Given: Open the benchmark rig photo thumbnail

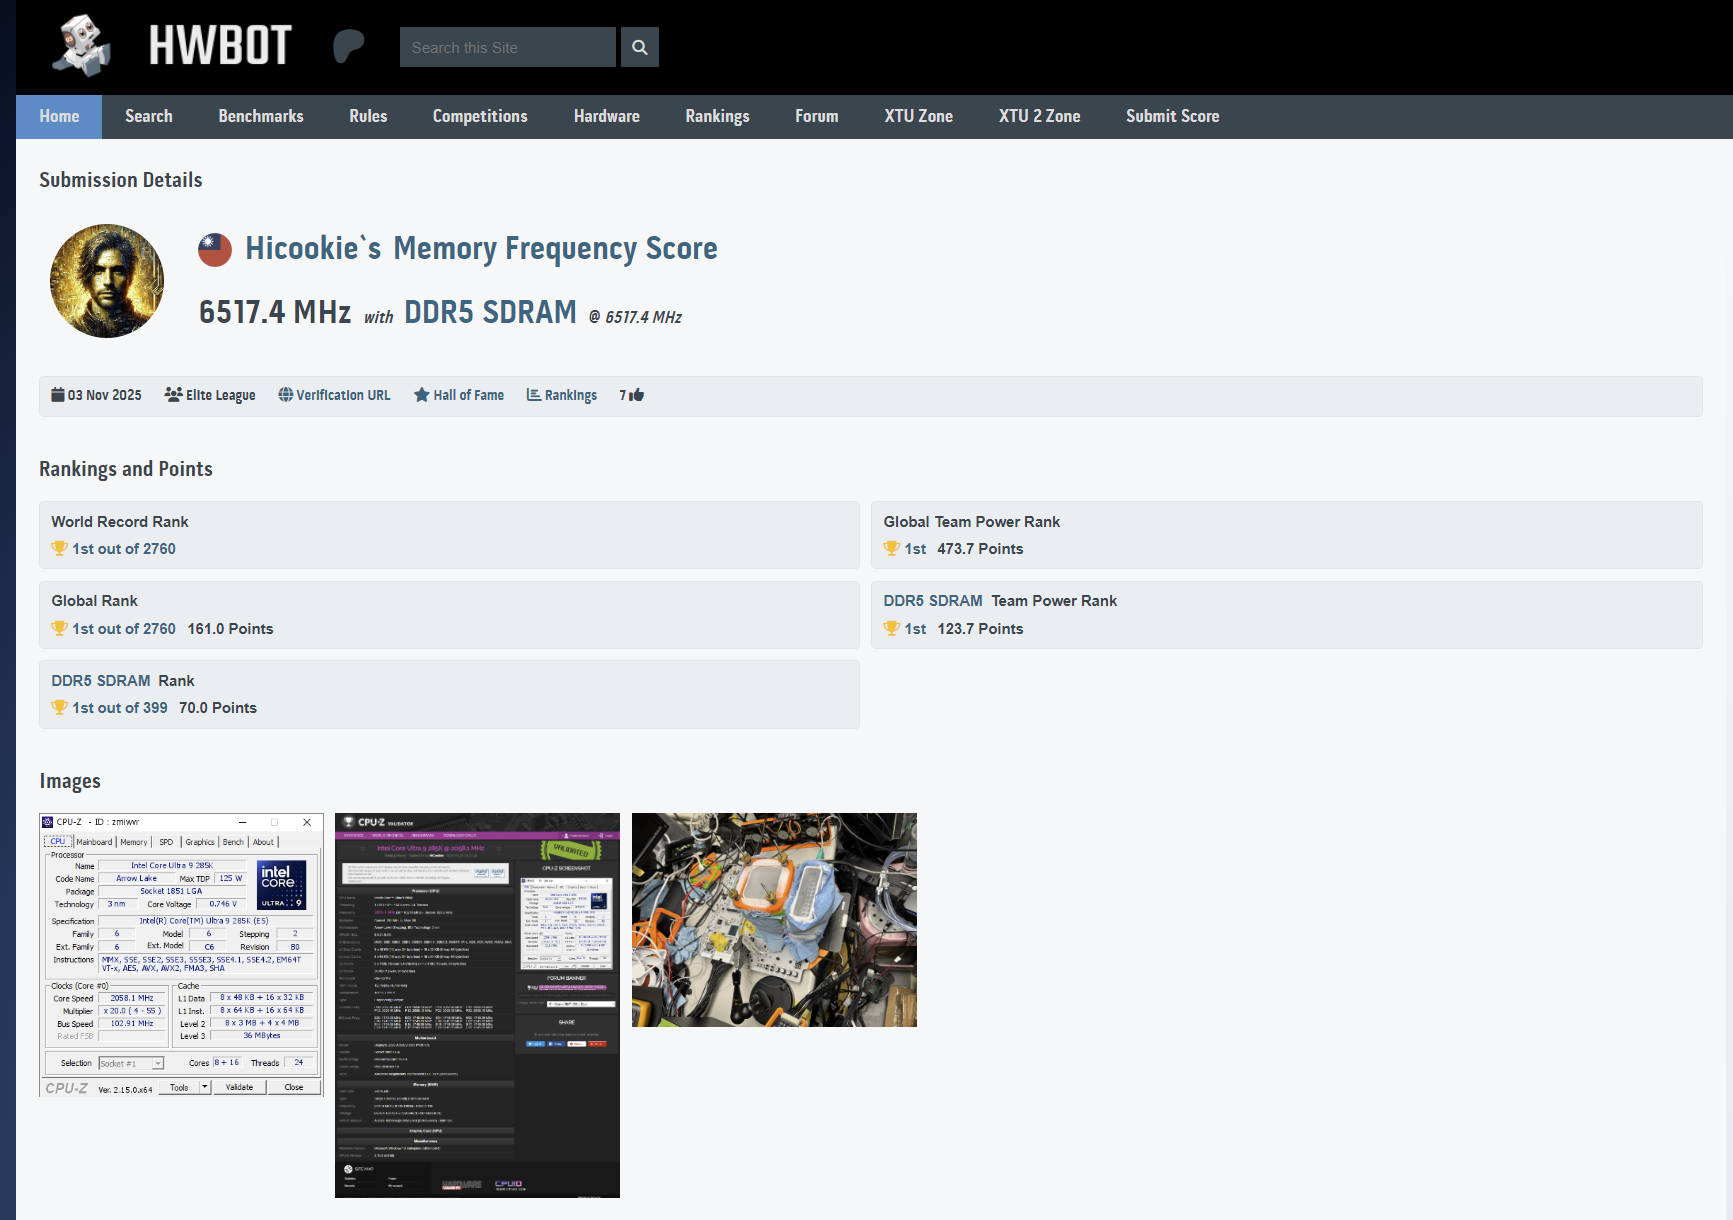Looking at the screenshot, I should (x=774, y=920).
